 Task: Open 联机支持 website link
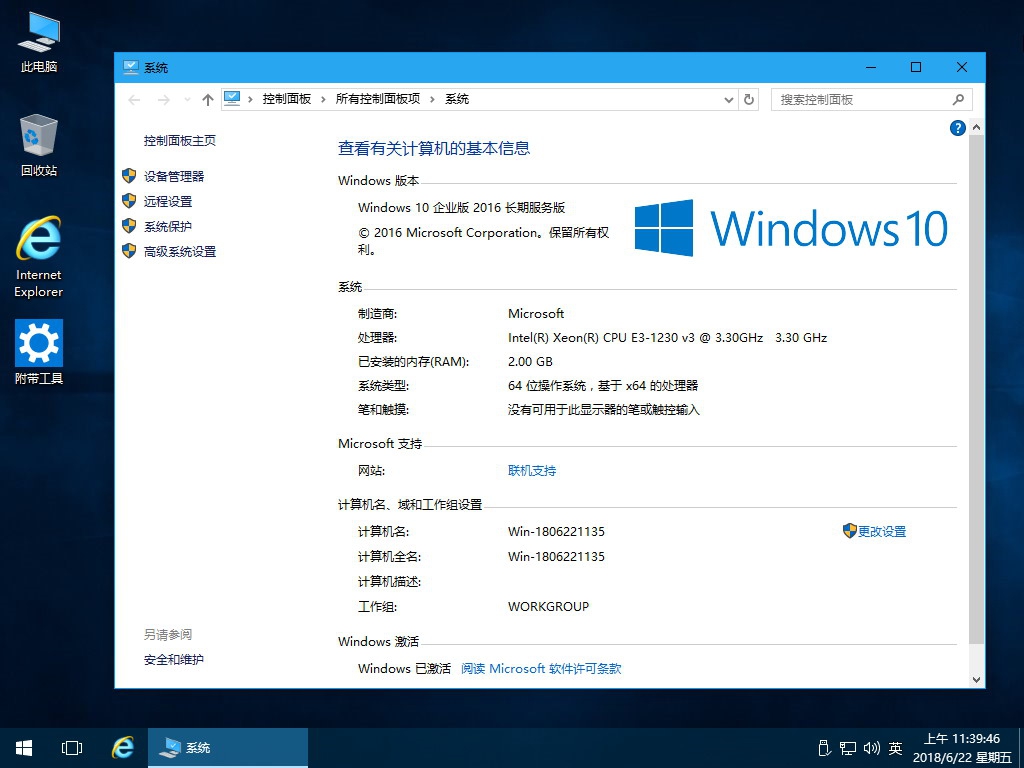(x=532, y=470)
